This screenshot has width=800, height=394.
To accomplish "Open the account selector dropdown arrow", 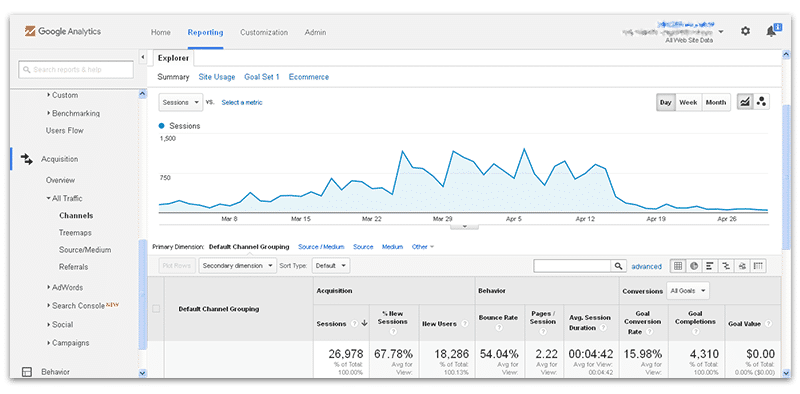I will pos(720,32).
